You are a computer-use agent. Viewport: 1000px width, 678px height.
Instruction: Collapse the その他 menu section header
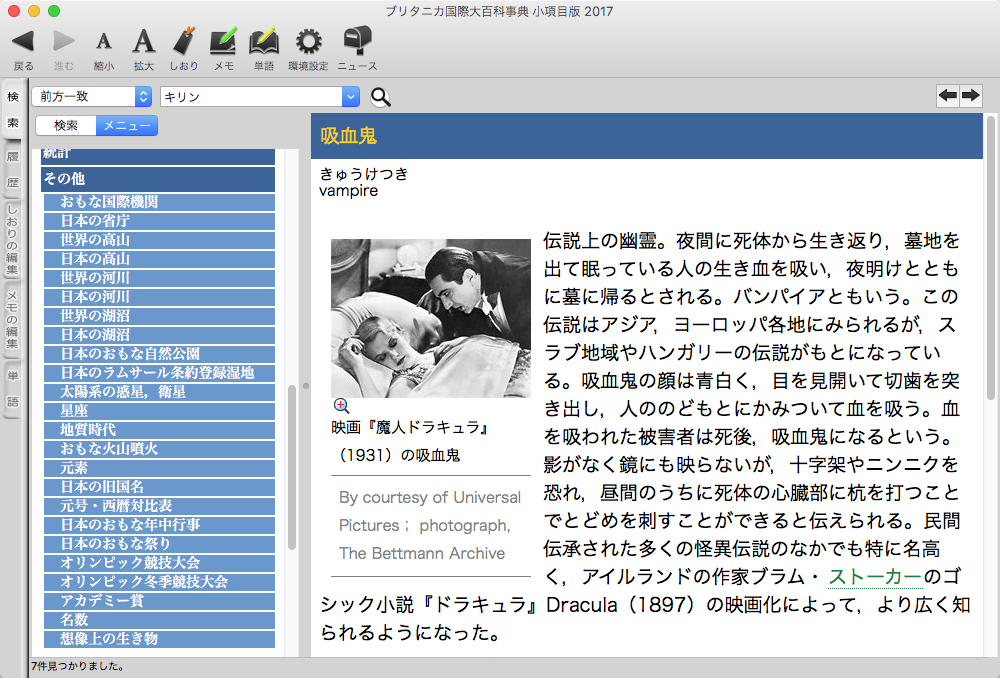tap(158, 179)
